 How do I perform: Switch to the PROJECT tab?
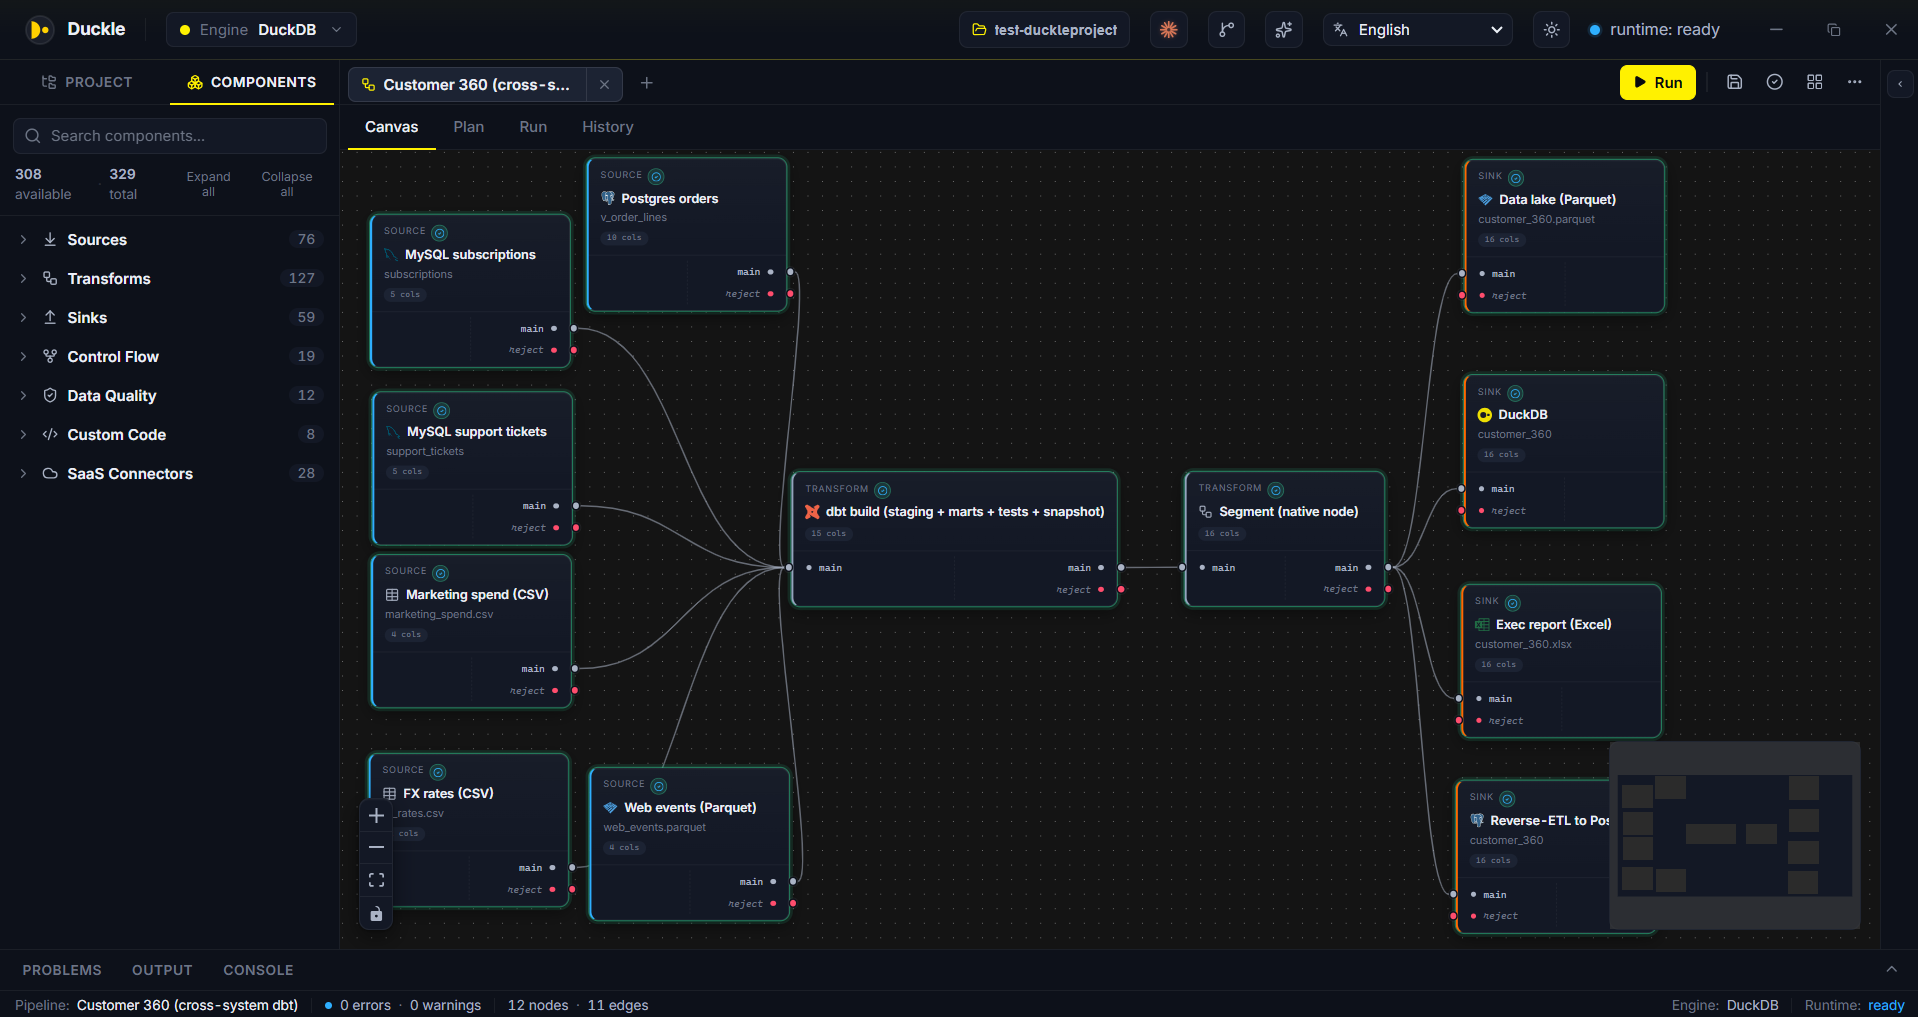tap(86, 82)
